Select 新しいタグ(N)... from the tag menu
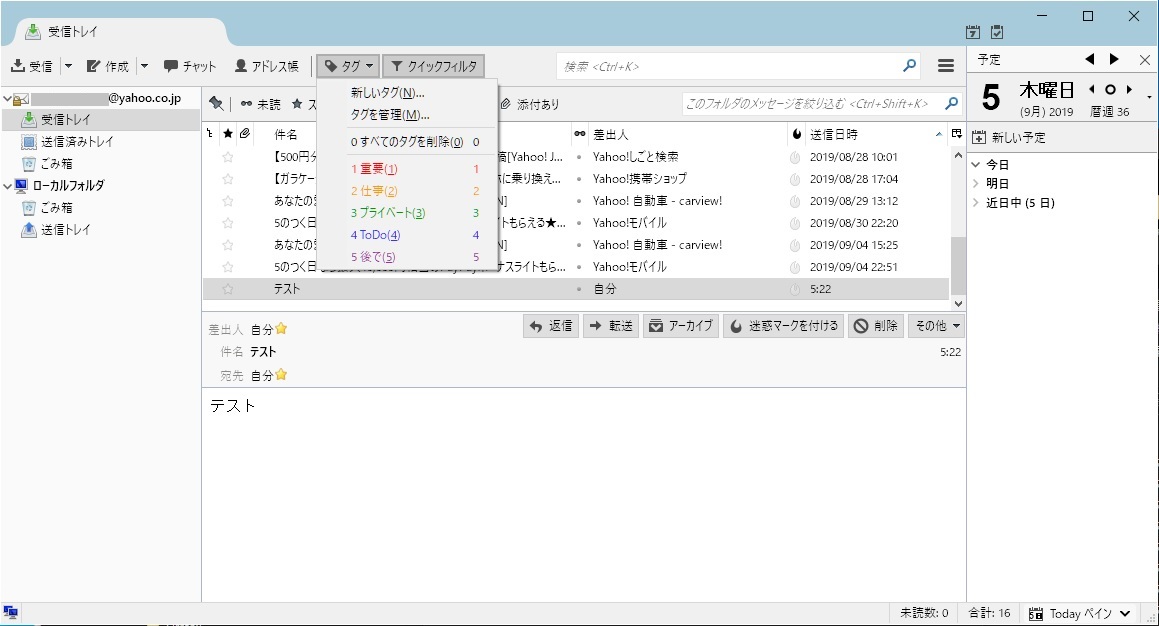This screenshot has width=1159, height=626. click(x=387, y=93)
